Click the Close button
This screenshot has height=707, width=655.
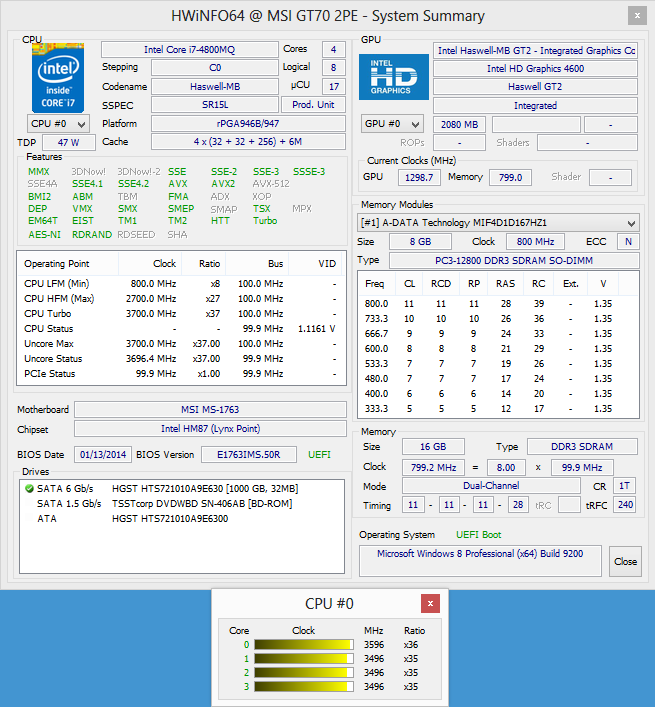(x=625, y=561)
